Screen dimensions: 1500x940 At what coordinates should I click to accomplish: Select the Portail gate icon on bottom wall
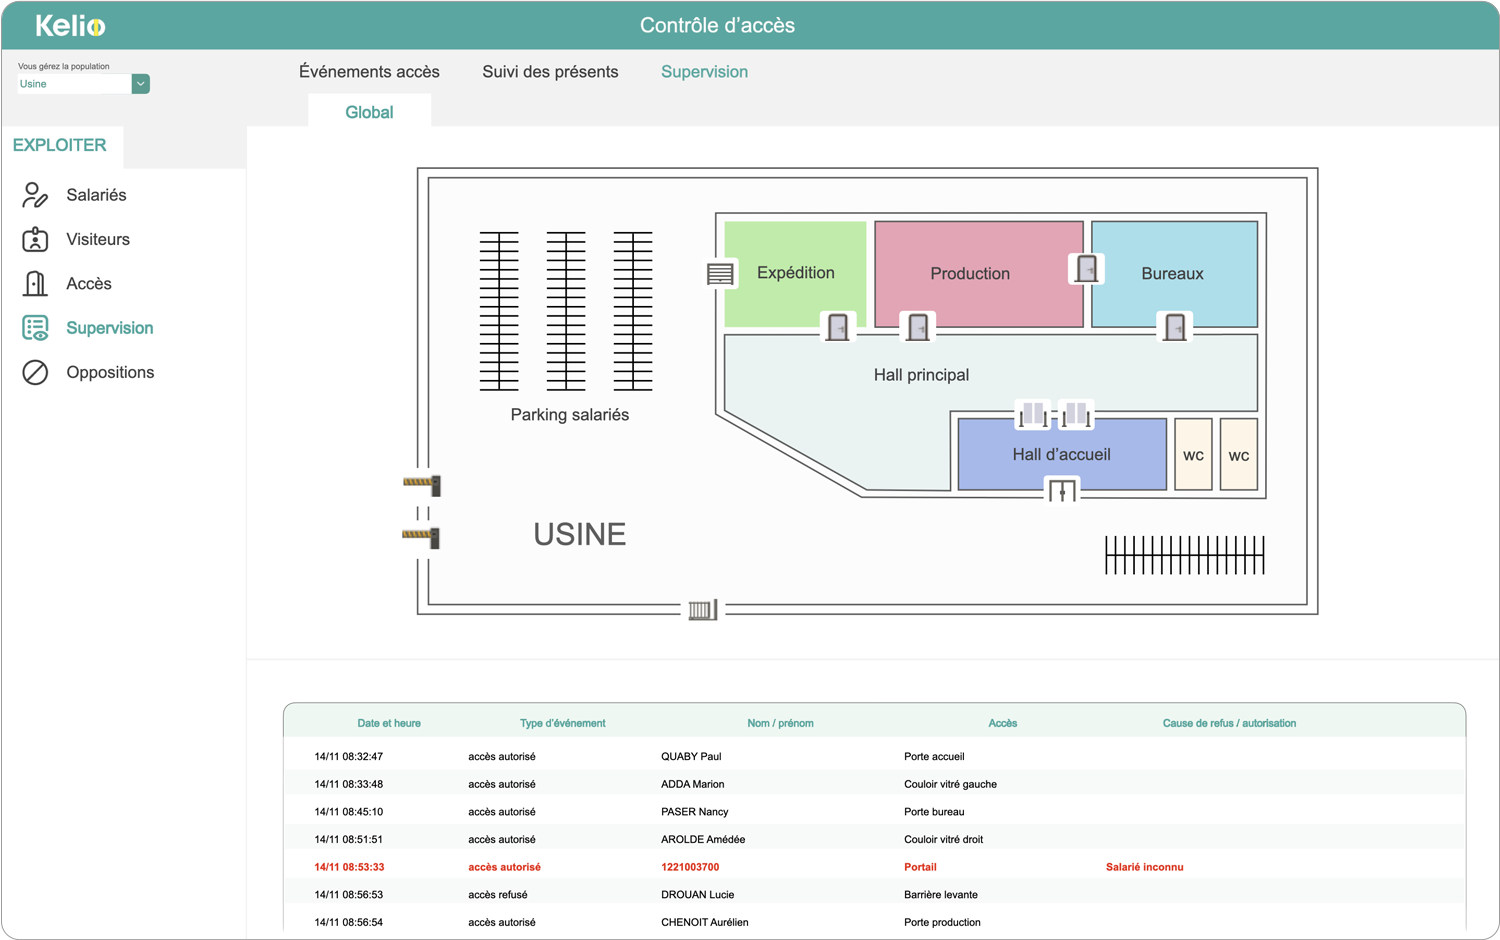click(703, 609)
